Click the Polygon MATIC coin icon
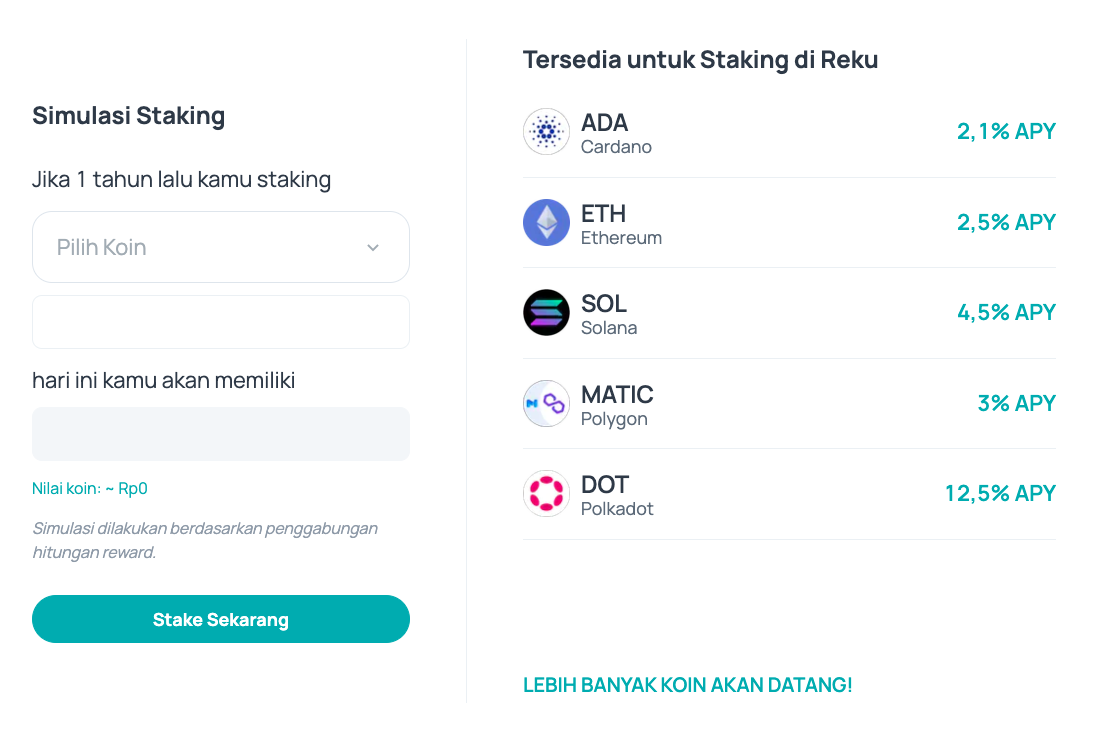The width and height of the screenshot is (1101, 732). (x=546, y=403)
